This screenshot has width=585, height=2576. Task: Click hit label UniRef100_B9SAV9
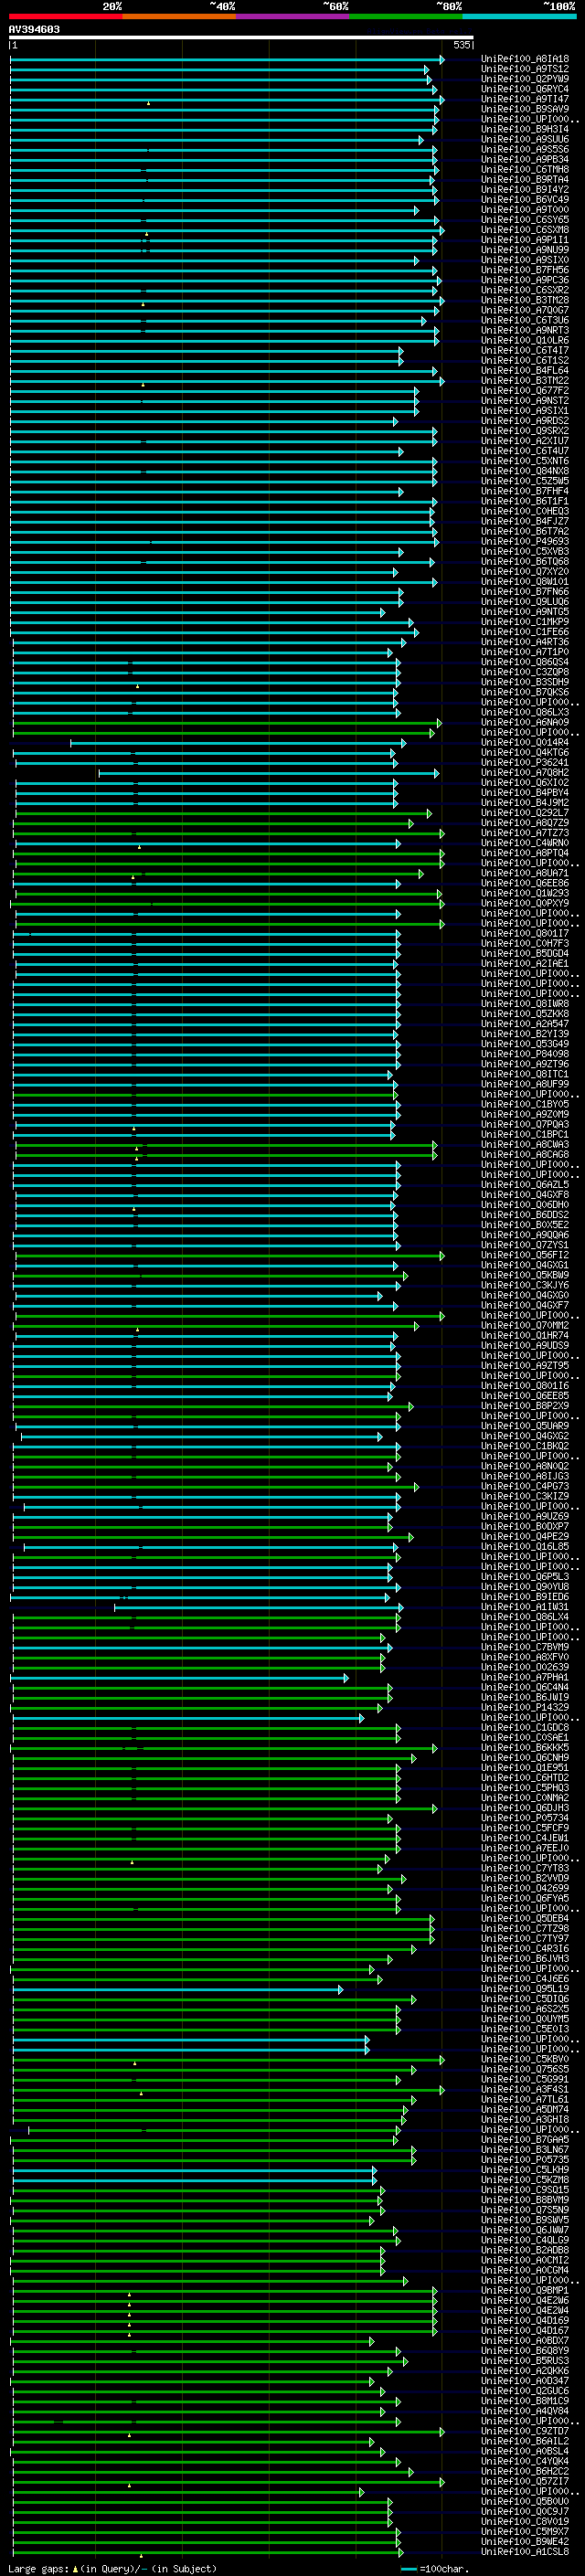click(525, 109)
